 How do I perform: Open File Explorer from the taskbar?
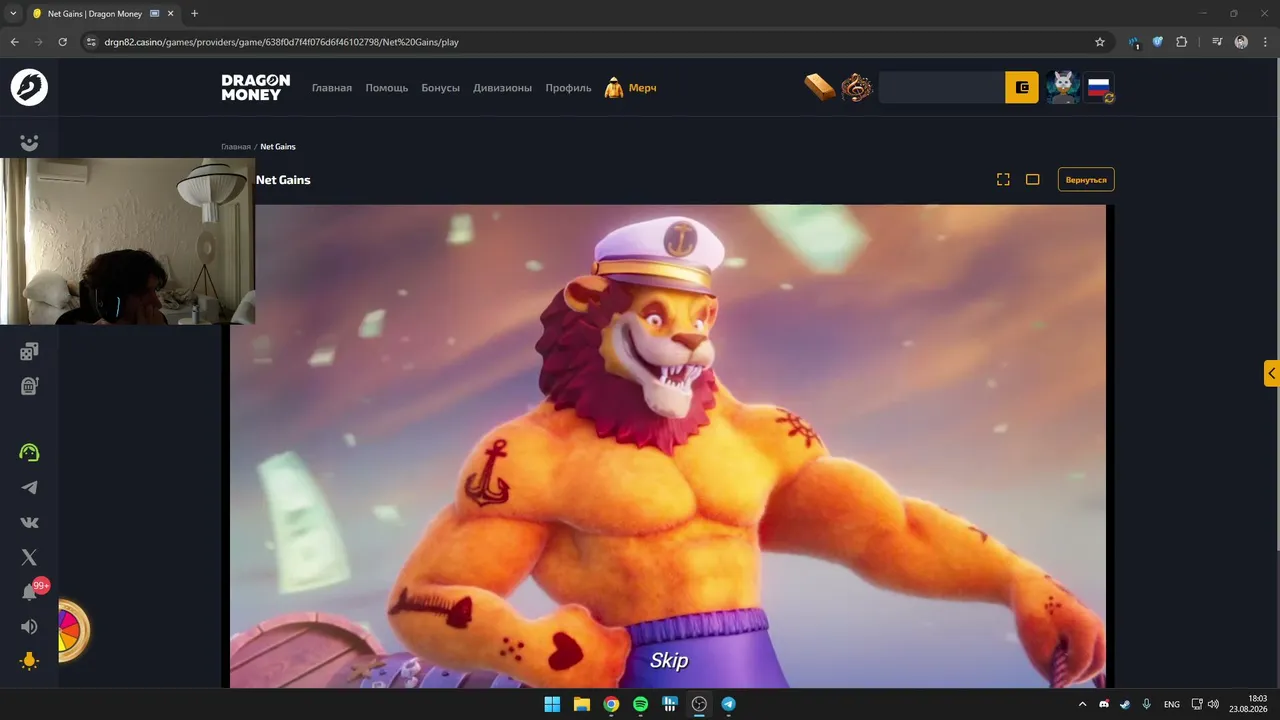pos(581,704)
